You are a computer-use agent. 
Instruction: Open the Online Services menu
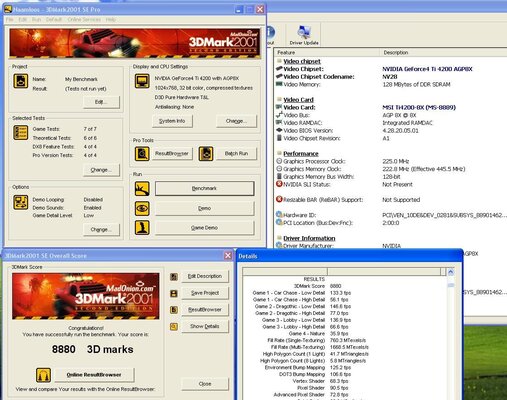[84, 20]
